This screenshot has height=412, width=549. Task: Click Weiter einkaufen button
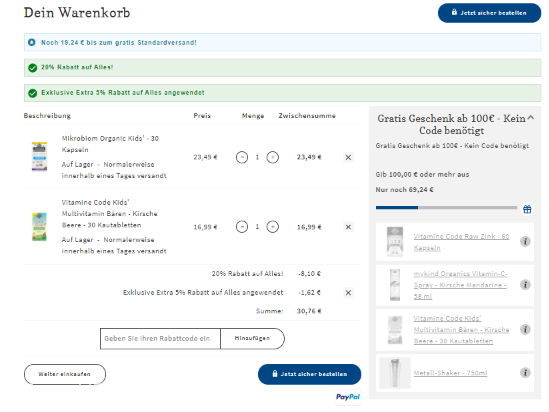pyautogui.click(x=65, y=374)
